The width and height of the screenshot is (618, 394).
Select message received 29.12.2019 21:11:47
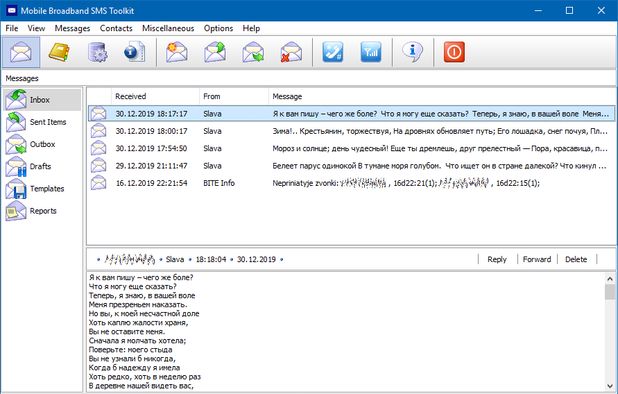point(351,166)
